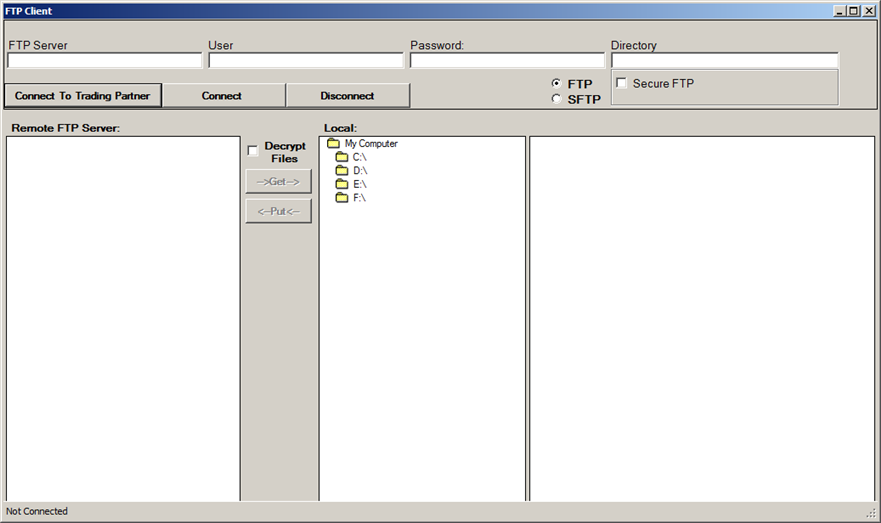
Task: Close the FTP Client window
Action: 869,11
